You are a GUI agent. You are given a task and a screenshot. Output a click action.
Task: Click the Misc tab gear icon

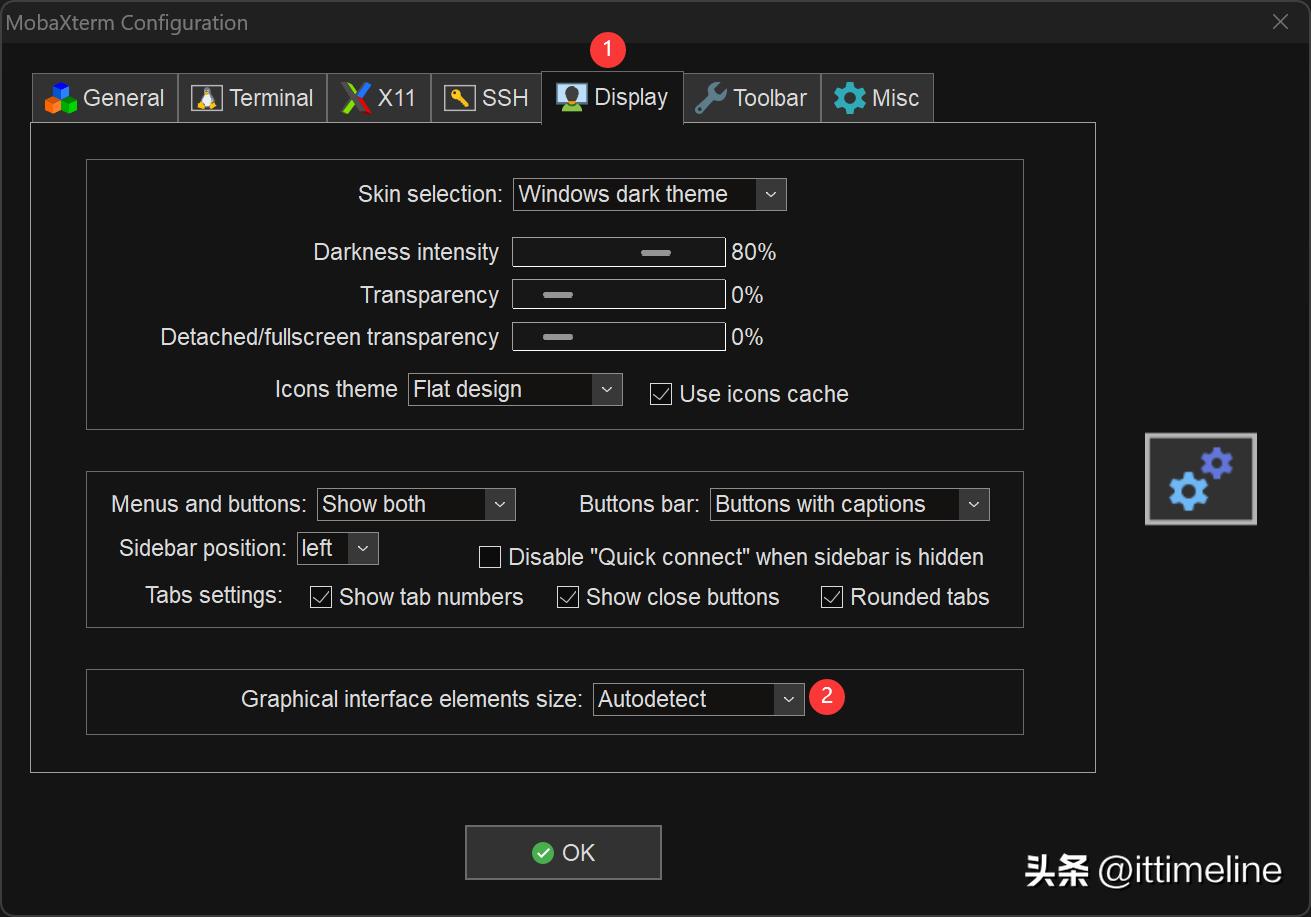pos(850,98)
